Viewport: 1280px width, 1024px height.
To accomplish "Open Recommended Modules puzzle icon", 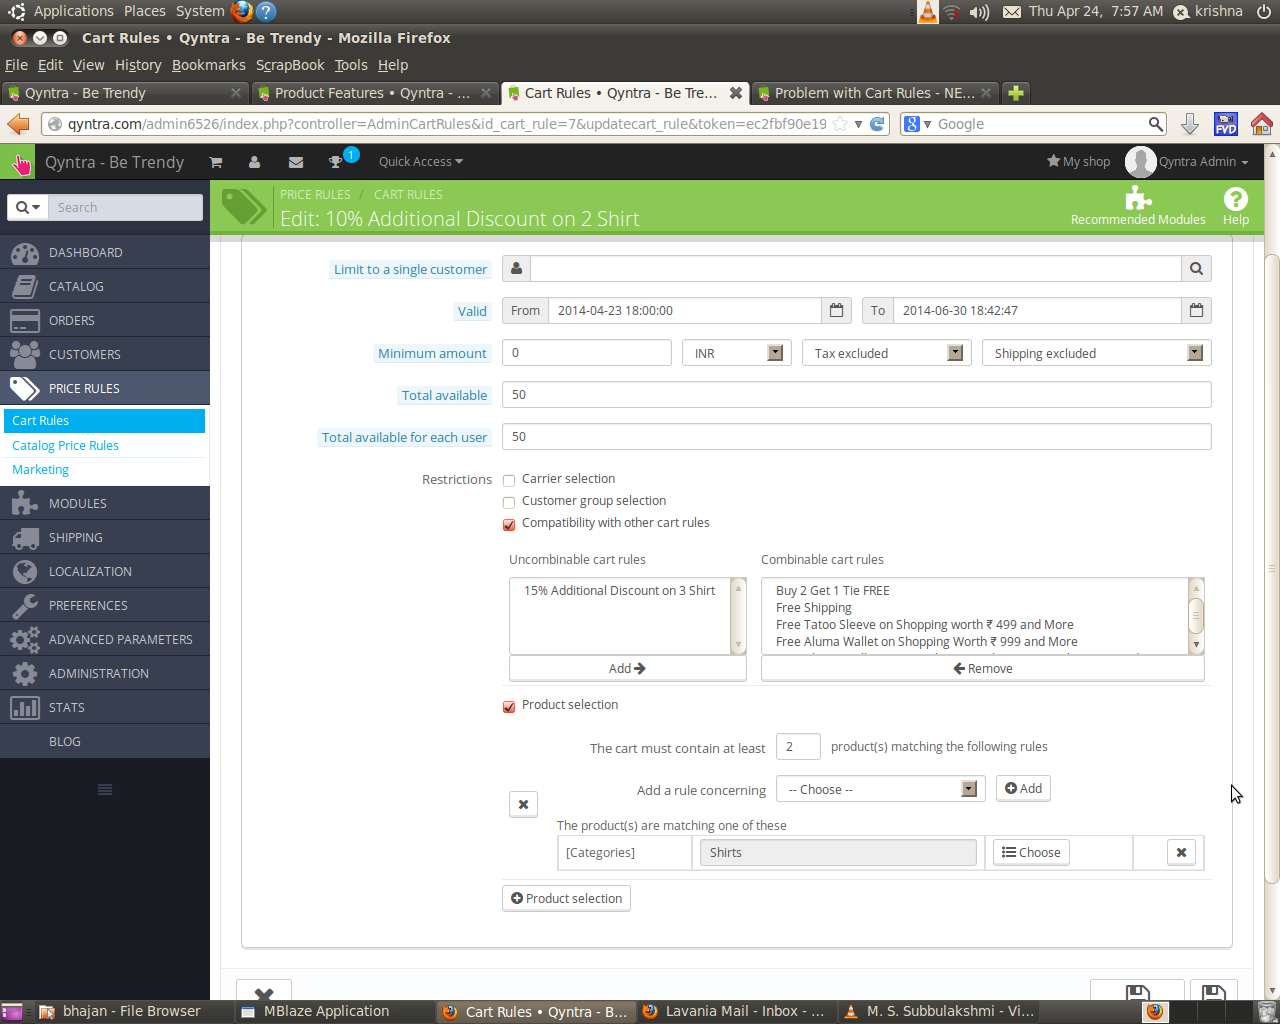I will click(1138, 198).
